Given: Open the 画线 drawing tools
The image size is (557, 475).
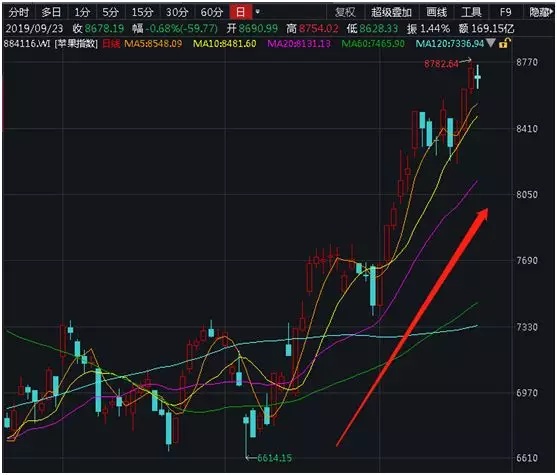Looking at the screenshot, I should point(437,12).
